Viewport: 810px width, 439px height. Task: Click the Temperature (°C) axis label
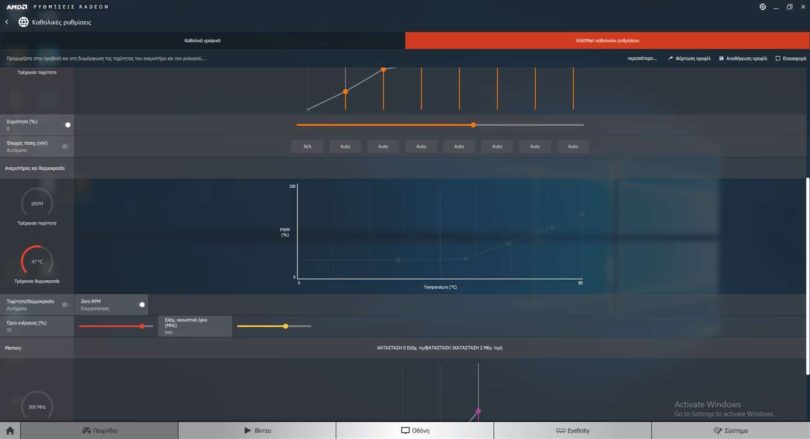pyautogui.click(x=440, y=287)
